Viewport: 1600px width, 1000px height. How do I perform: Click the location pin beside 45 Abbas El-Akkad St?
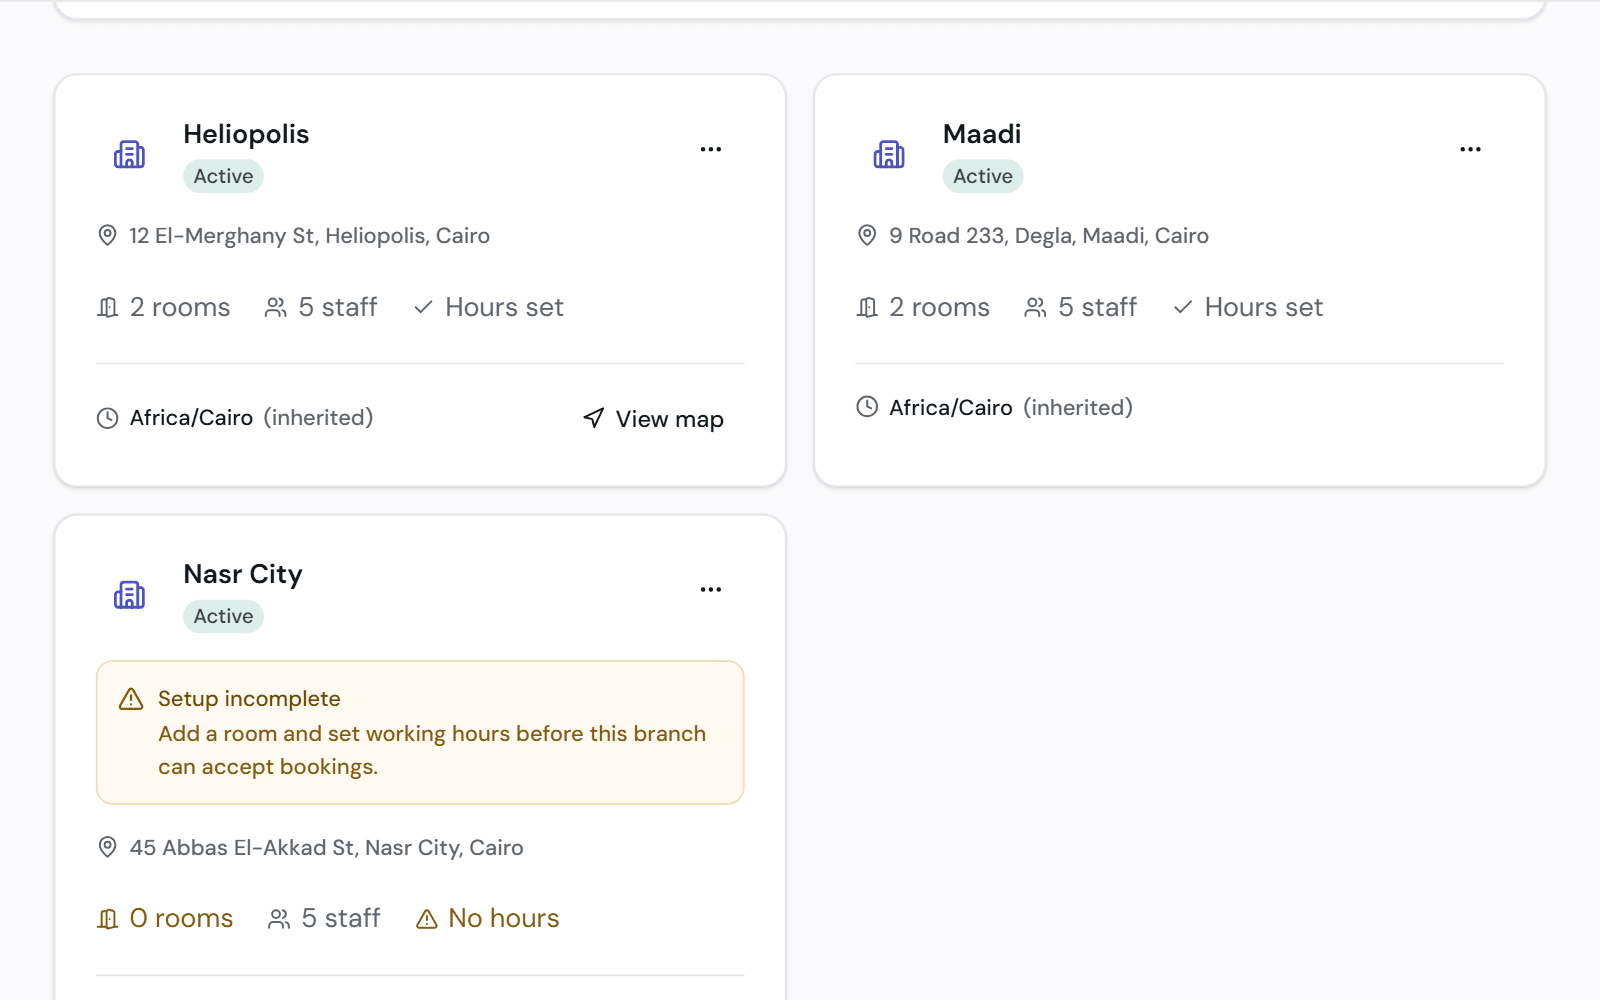(x=107, y=847)
